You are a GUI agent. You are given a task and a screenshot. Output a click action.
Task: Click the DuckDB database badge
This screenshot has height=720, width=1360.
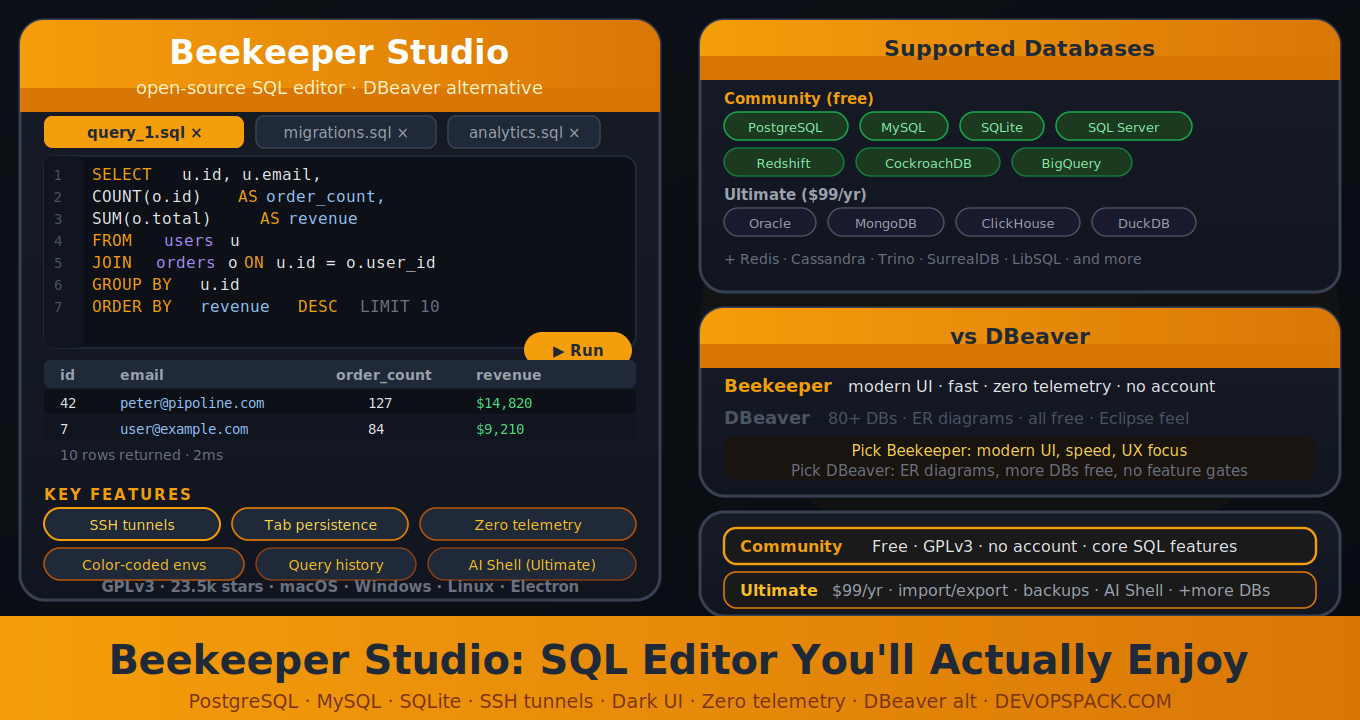(x=1144, y=222)
